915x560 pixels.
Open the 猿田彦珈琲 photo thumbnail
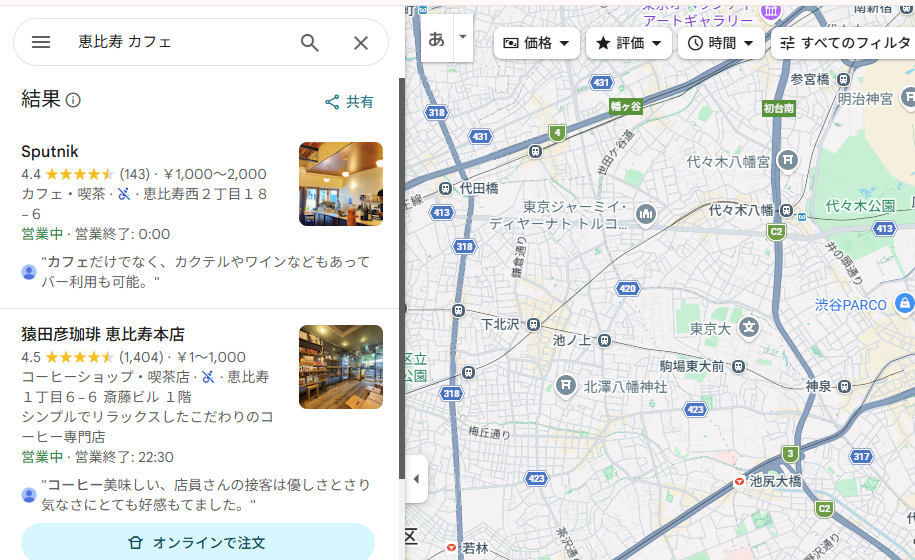pyautogui.click(x=341, y=367)
